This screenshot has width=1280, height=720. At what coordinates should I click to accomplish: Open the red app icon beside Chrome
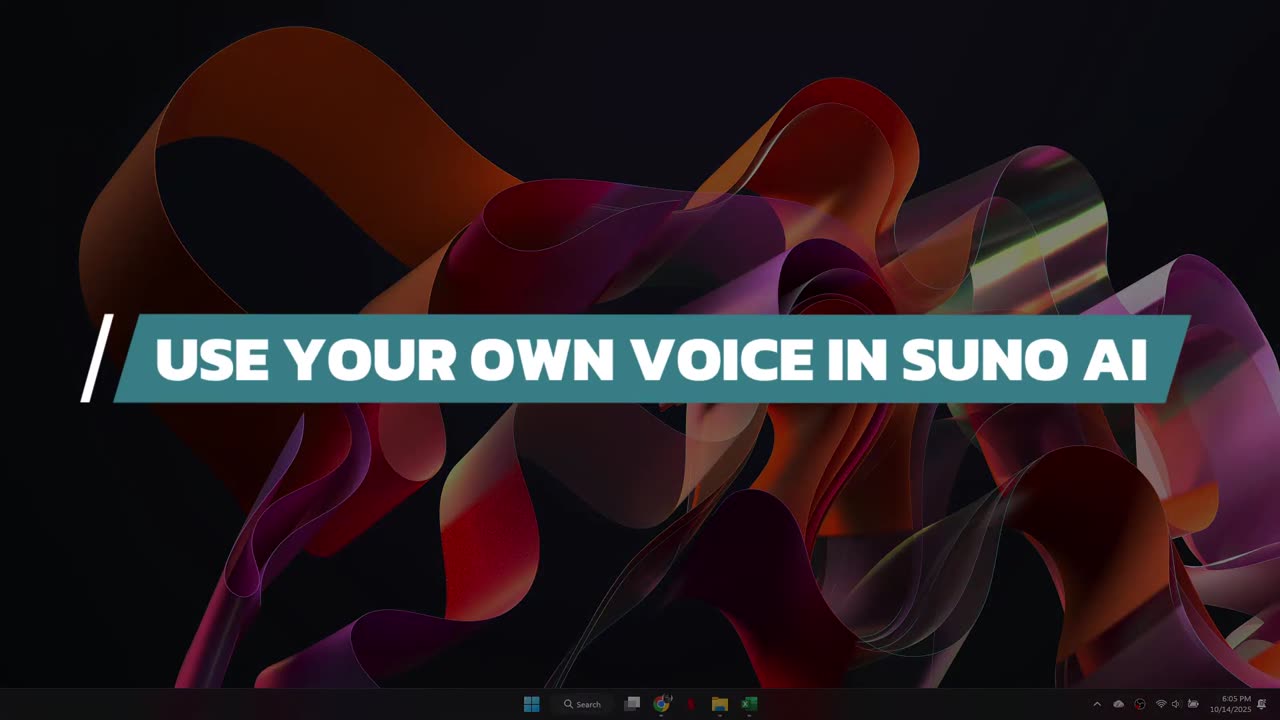(690, 704)
